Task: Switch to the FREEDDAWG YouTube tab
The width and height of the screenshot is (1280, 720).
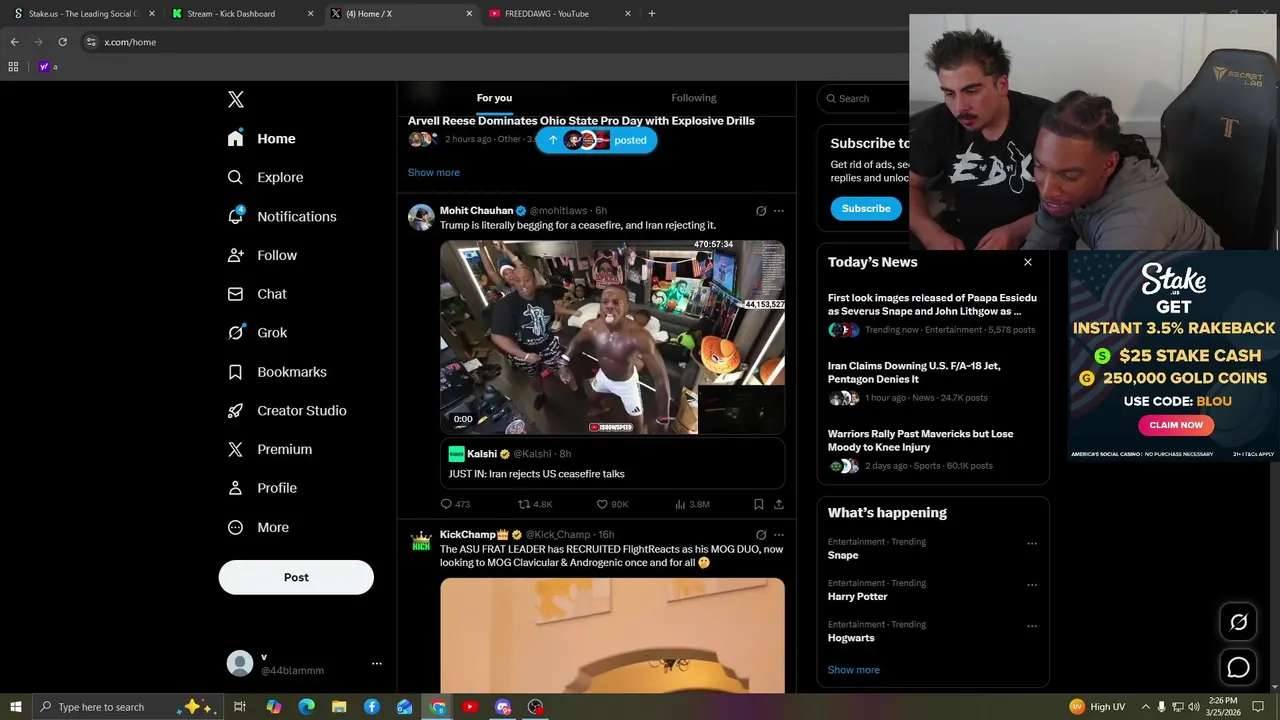Action: [560, 14]
